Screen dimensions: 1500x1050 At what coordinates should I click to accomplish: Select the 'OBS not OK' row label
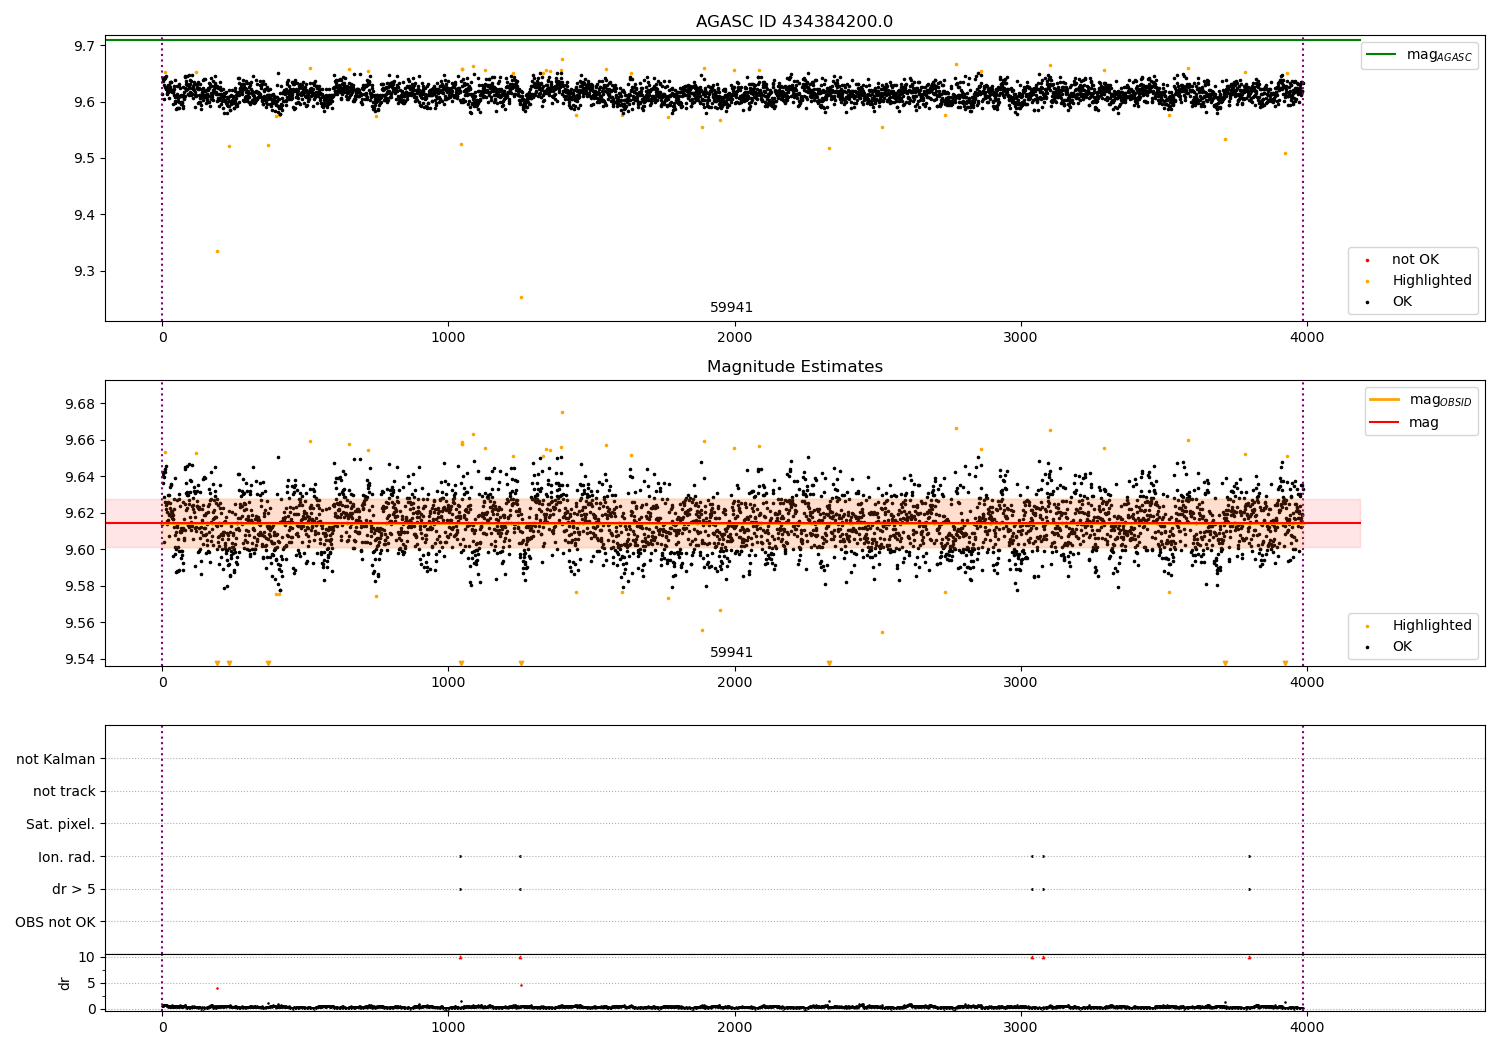pyautogui.click(x=55, y=922)
